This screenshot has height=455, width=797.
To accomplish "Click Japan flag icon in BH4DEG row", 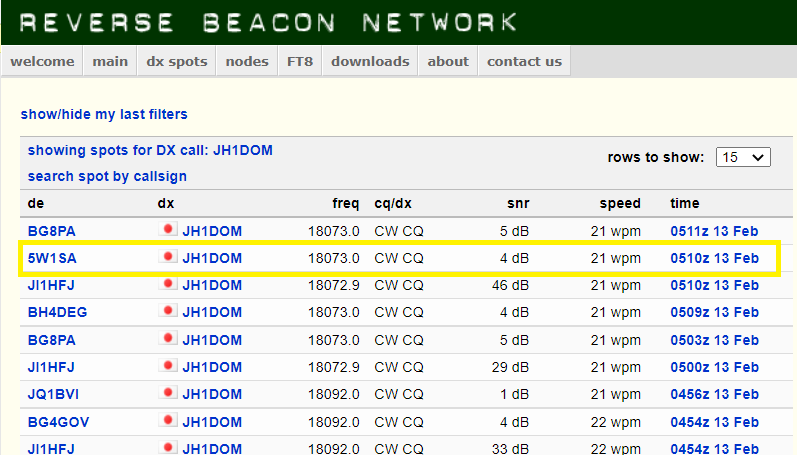I will (168, 310).
